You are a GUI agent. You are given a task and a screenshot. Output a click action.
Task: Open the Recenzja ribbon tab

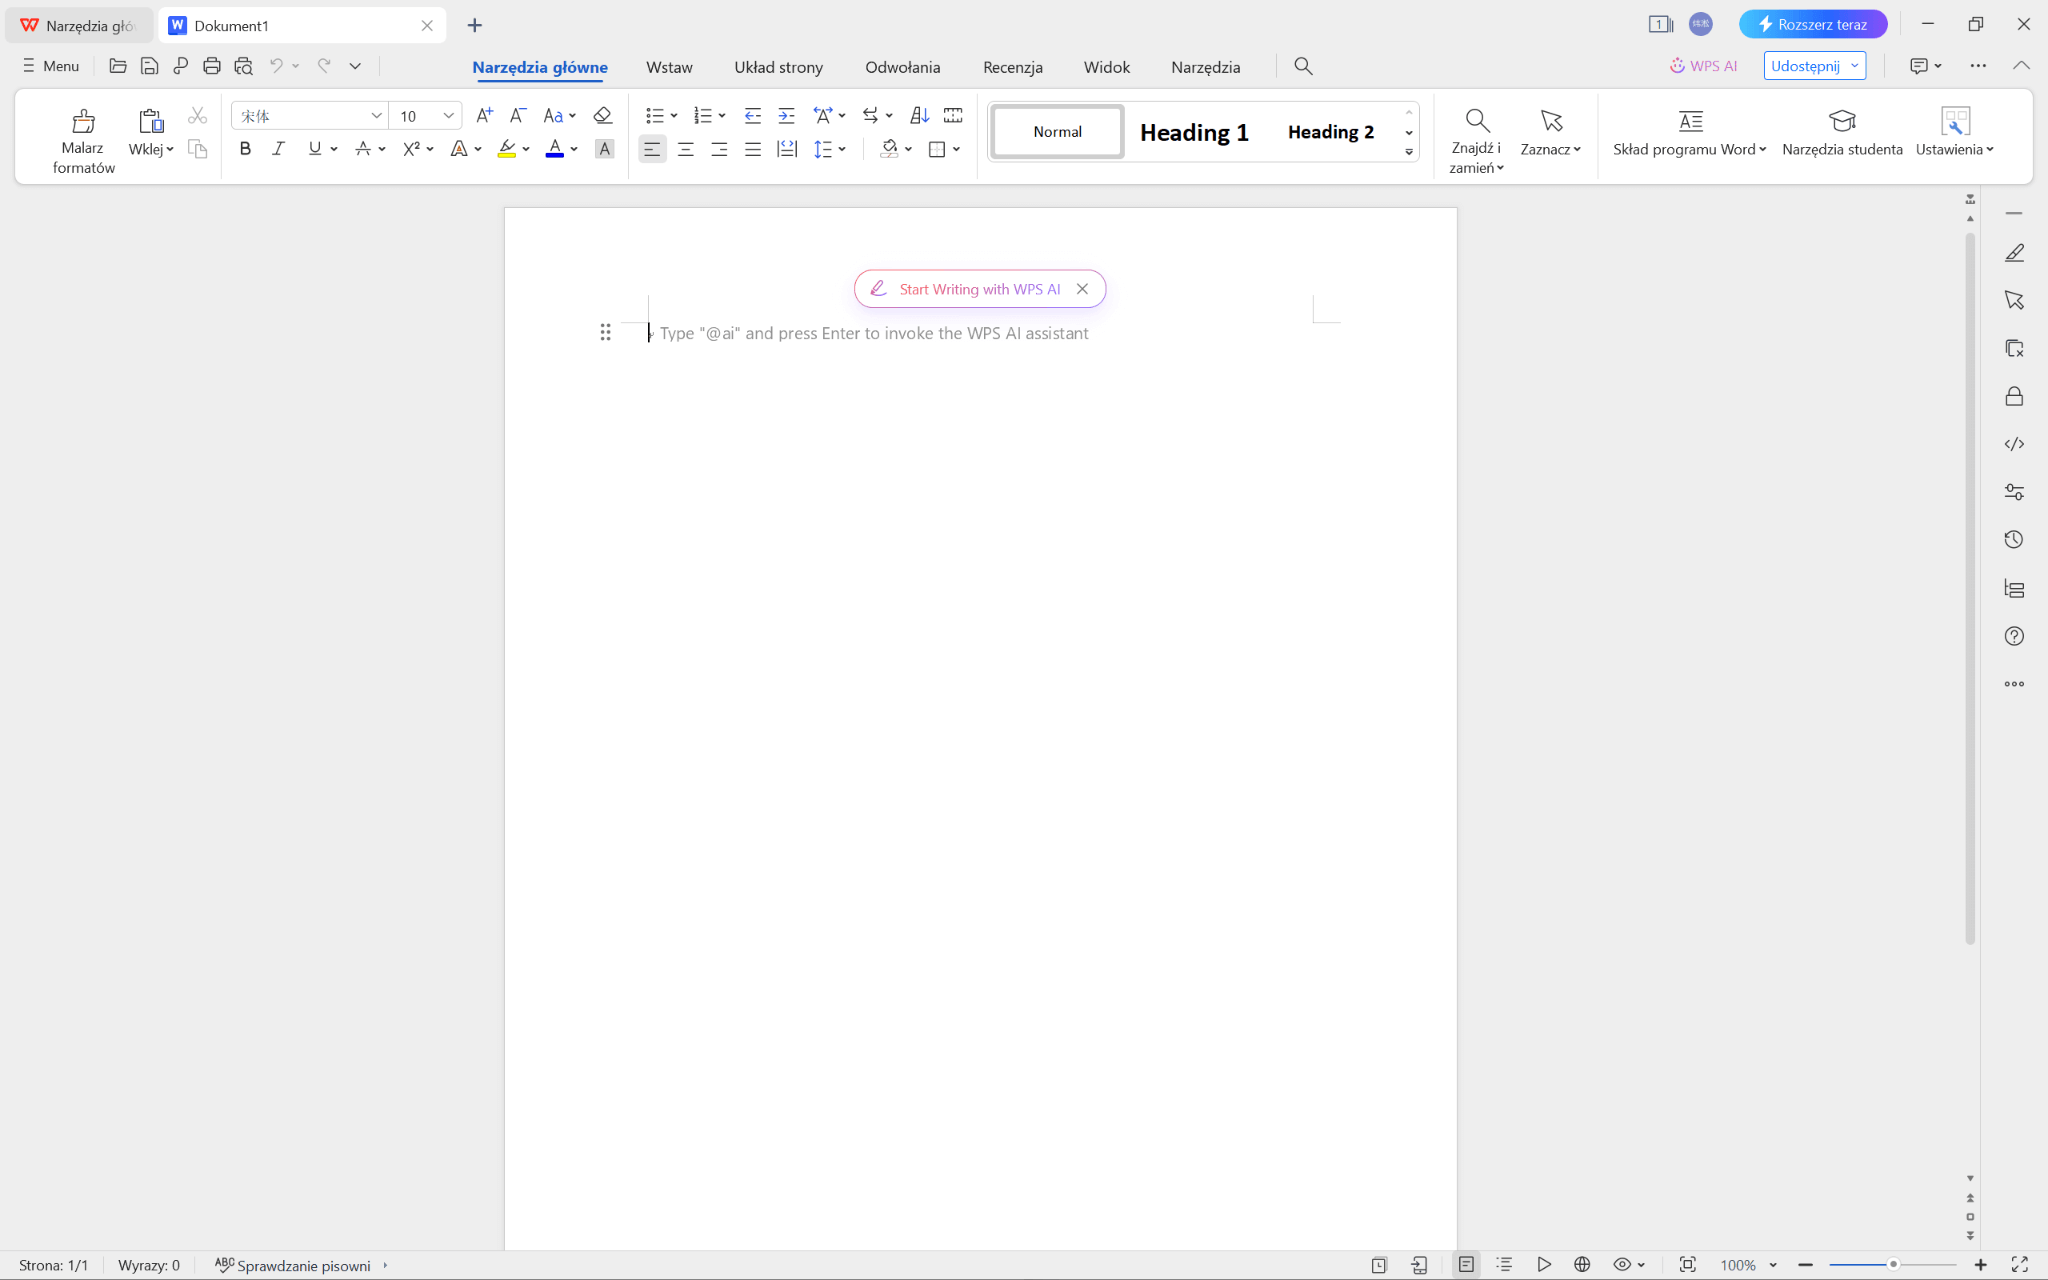tap(1011, 66)
